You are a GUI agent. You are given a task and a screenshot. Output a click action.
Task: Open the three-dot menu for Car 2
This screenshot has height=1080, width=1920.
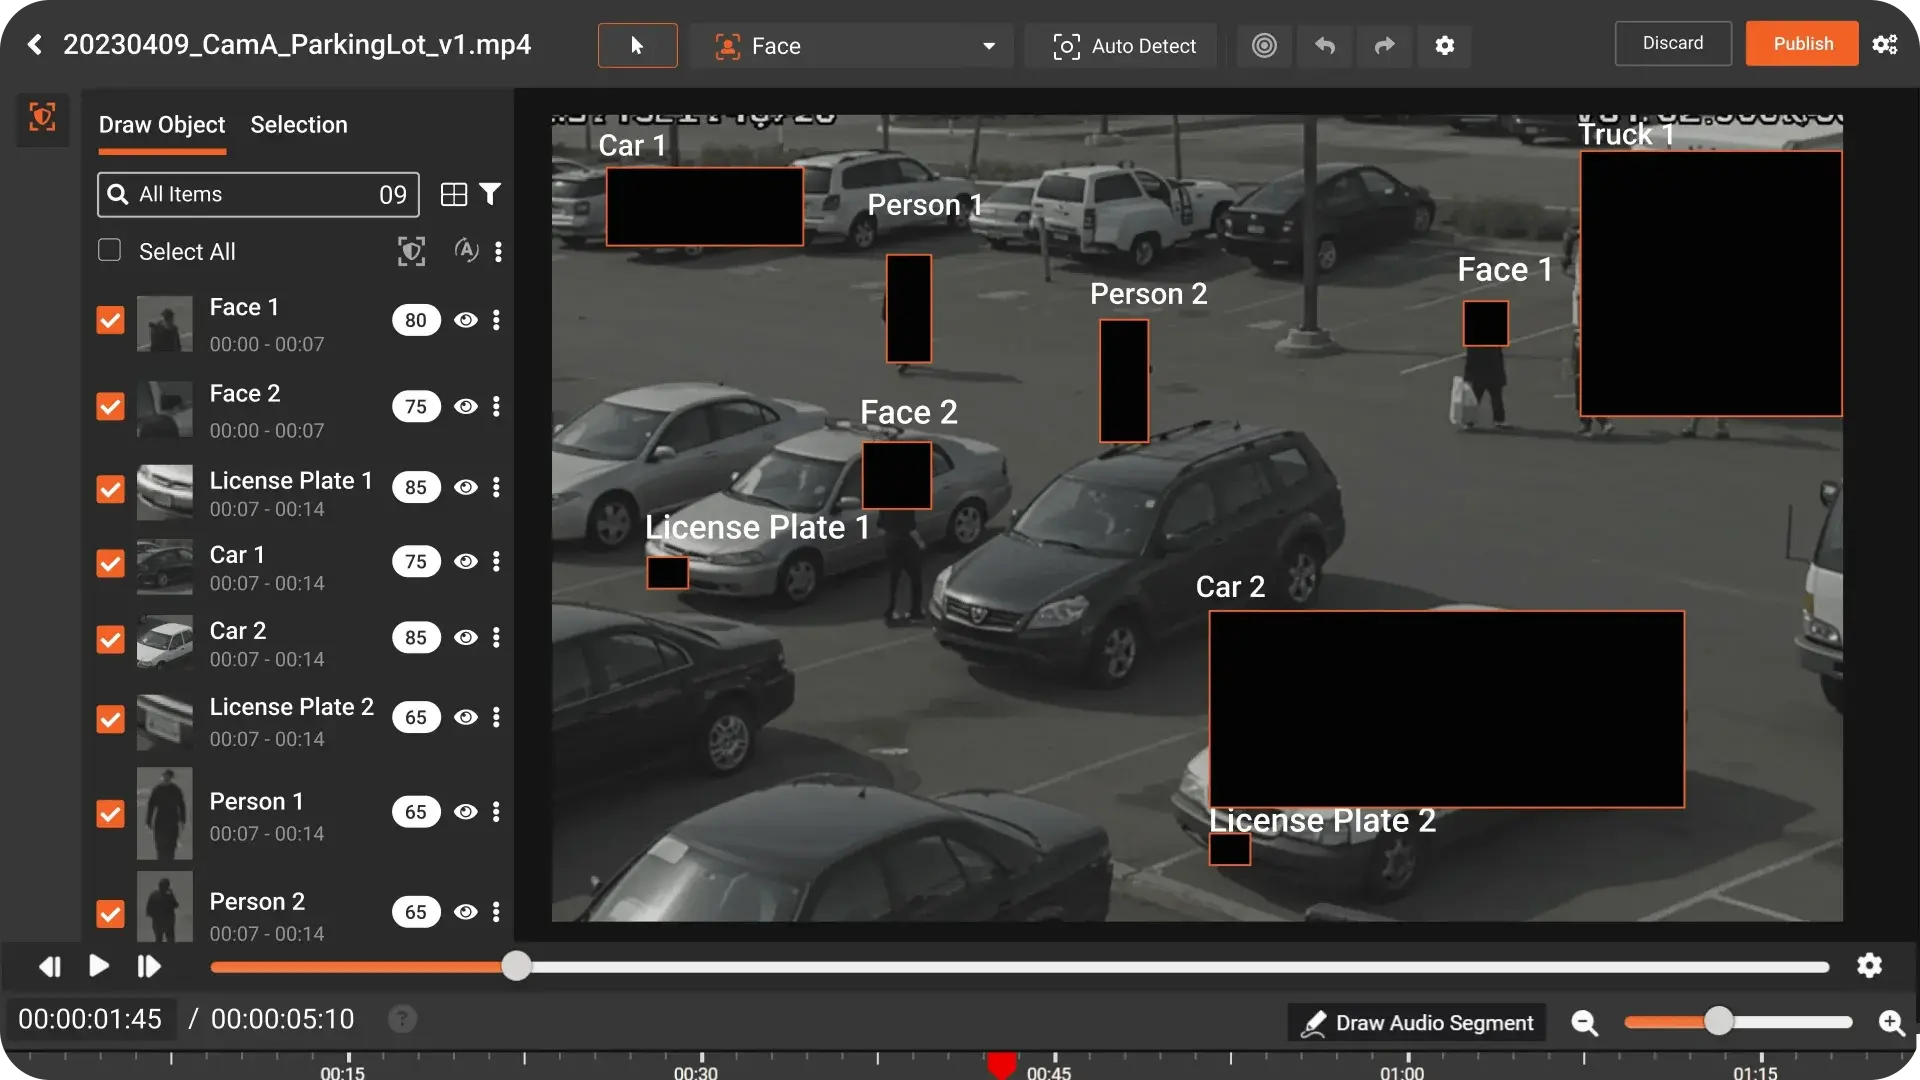tap(498, 637)
